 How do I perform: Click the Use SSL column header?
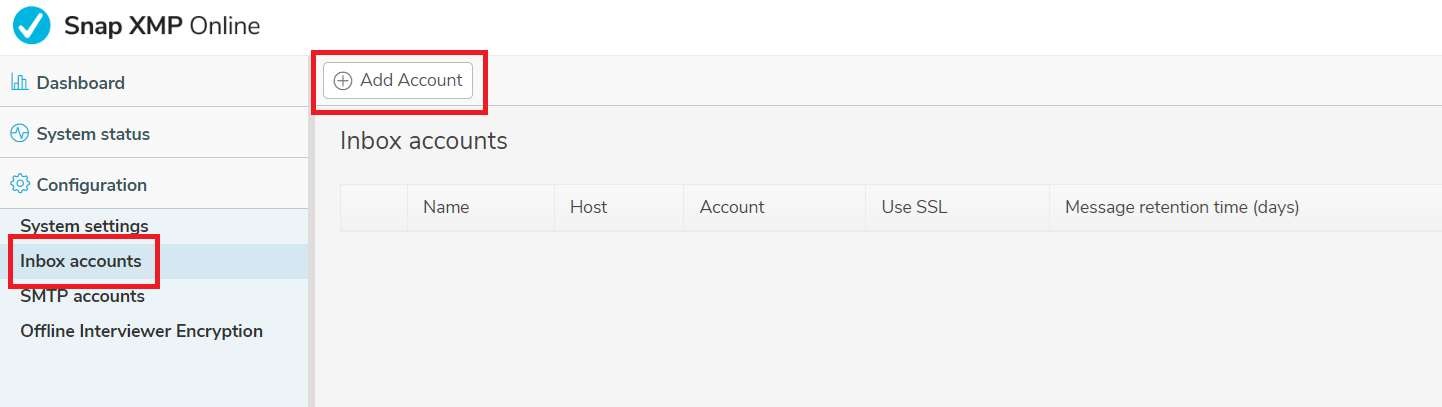click(x=914, y=208)
